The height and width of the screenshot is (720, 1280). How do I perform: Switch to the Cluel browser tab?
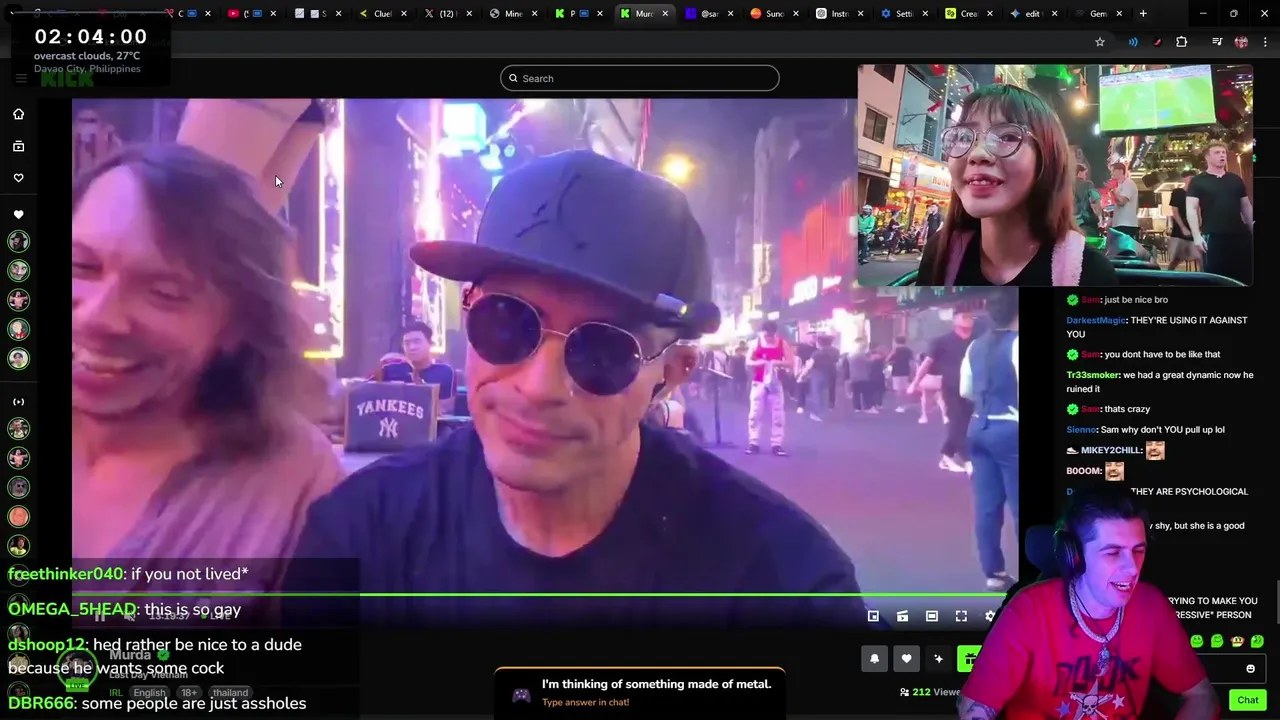[x=383, y=14]
